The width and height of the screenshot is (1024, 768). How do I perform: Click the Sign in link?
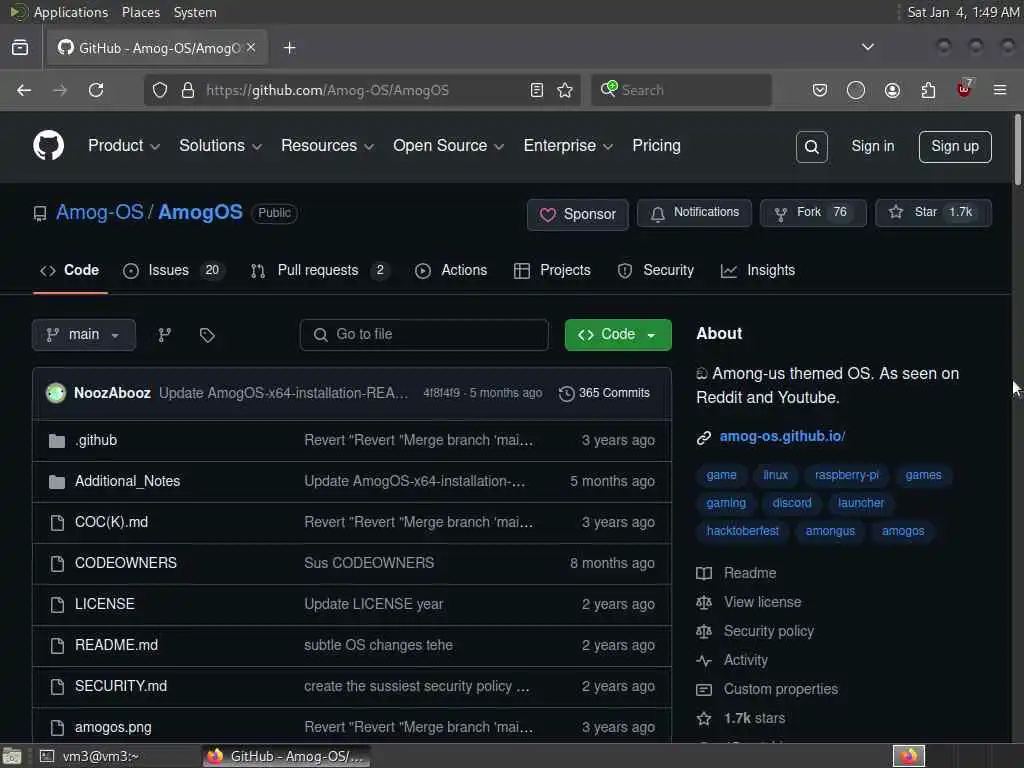(x=872, y=146)
